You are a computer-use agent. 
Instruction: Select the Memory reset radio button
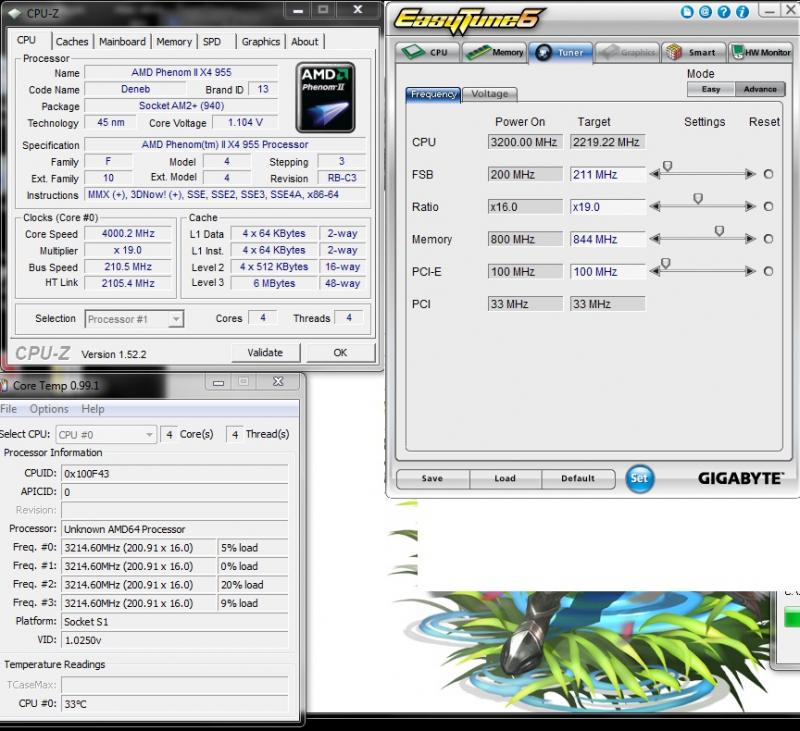coord(768,239)
